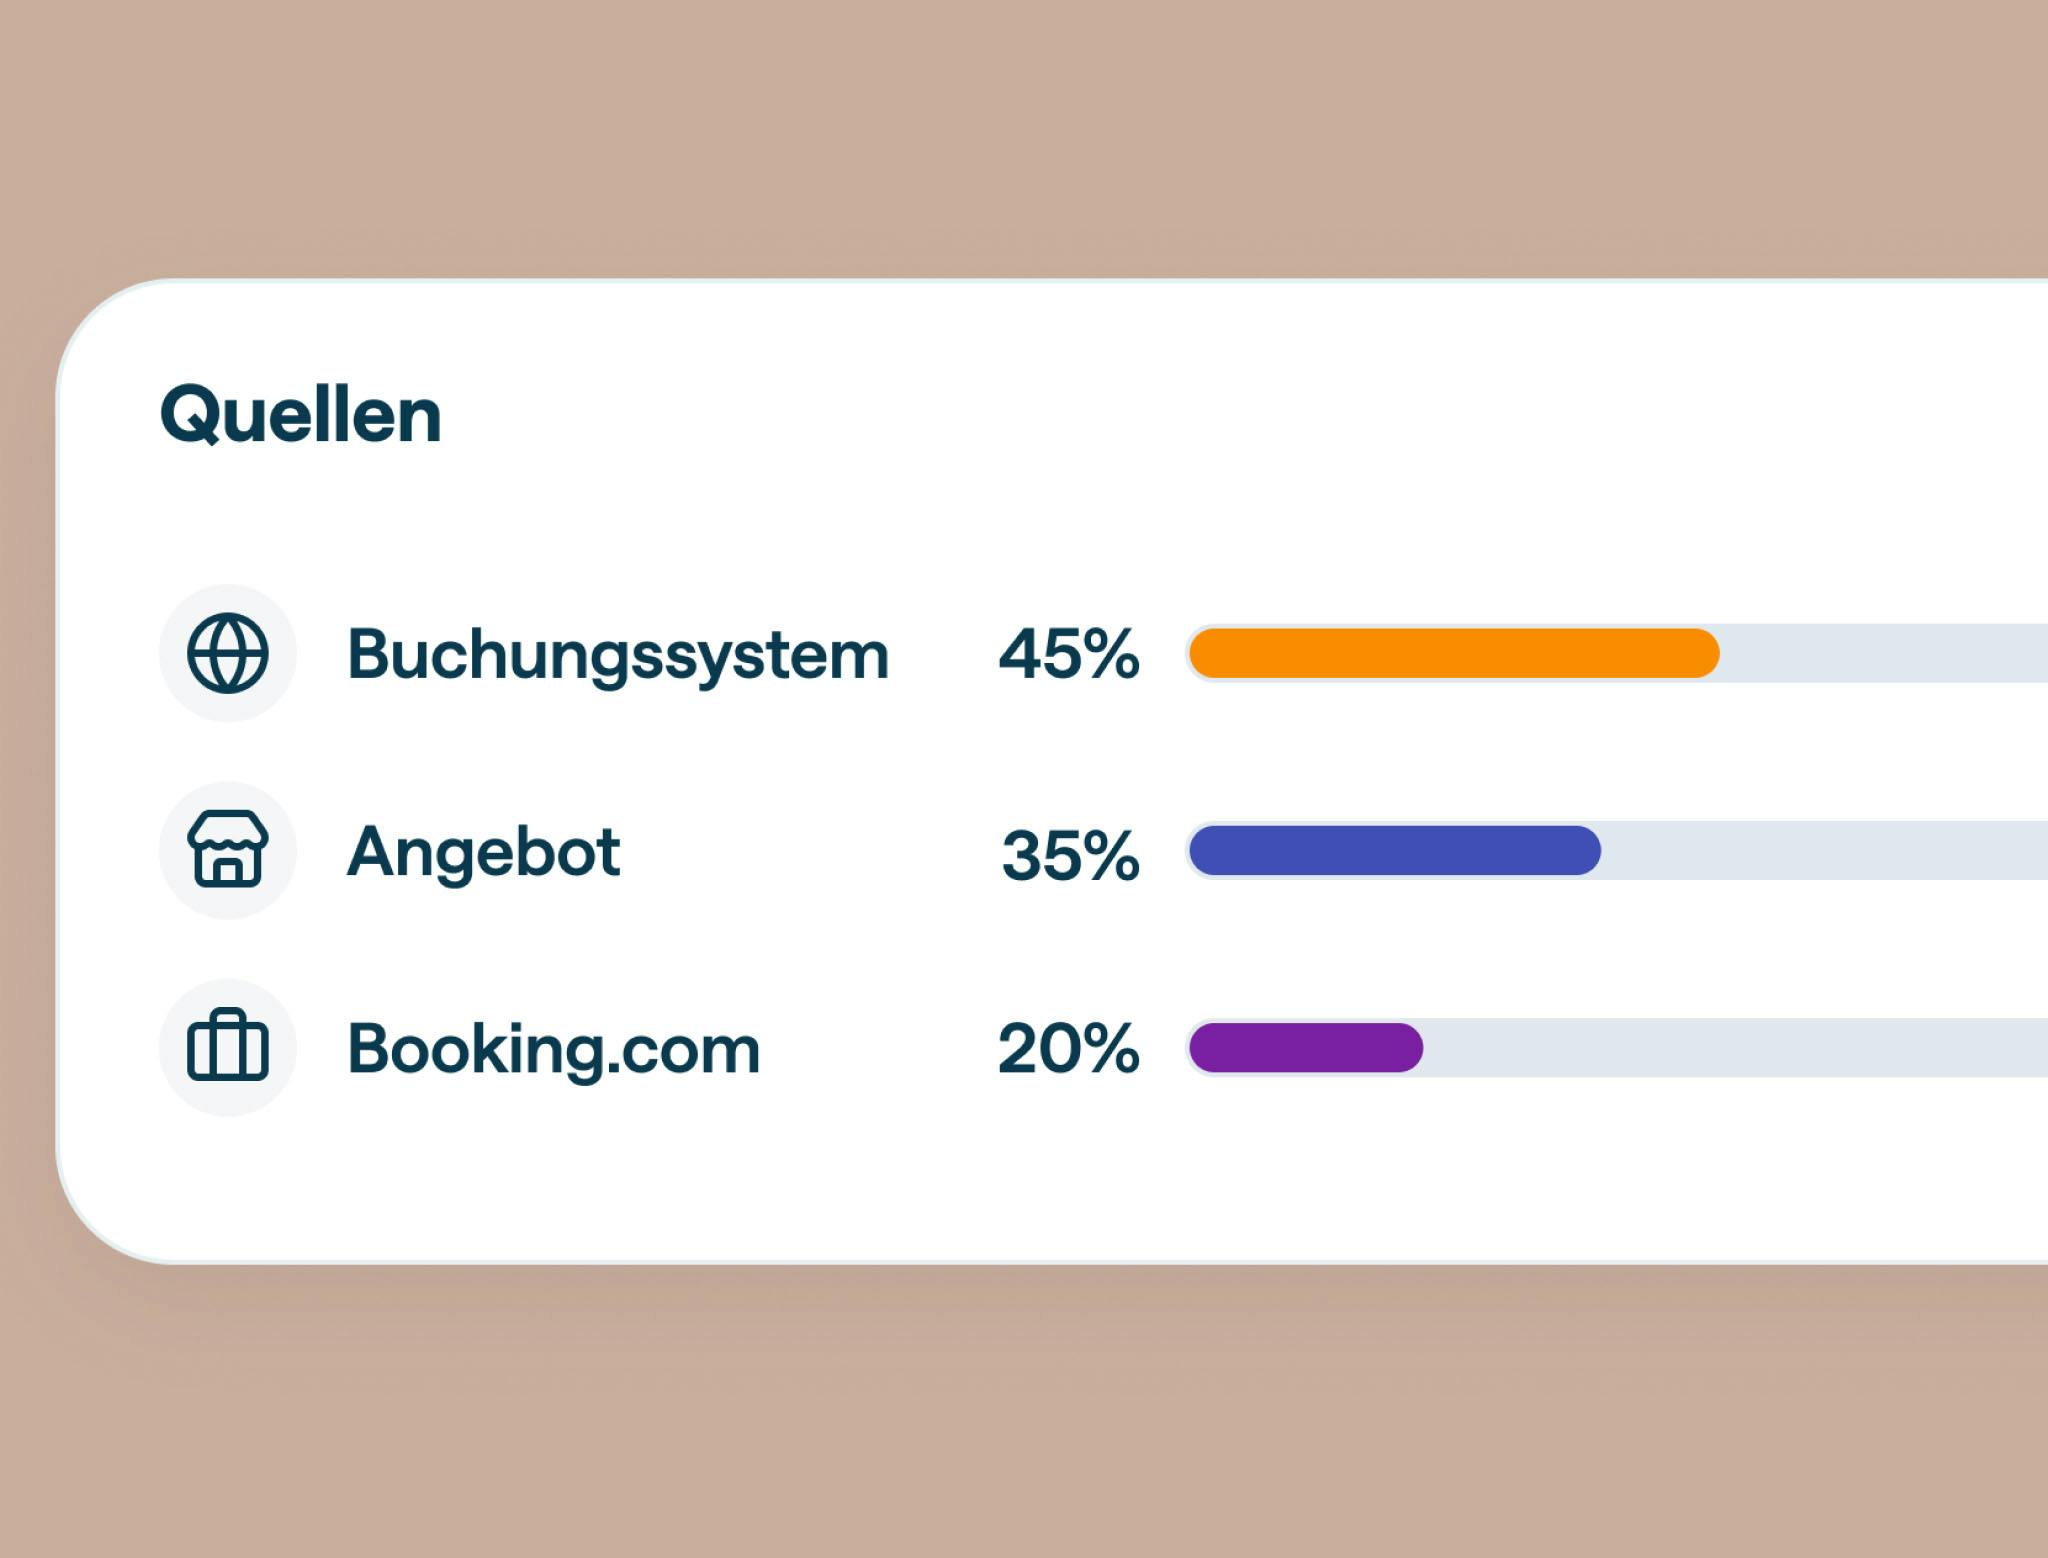The image size is (2048, 1558).
Task: Click the grey unfilled track of Booking.com bar
Action: [1730, 1047]
